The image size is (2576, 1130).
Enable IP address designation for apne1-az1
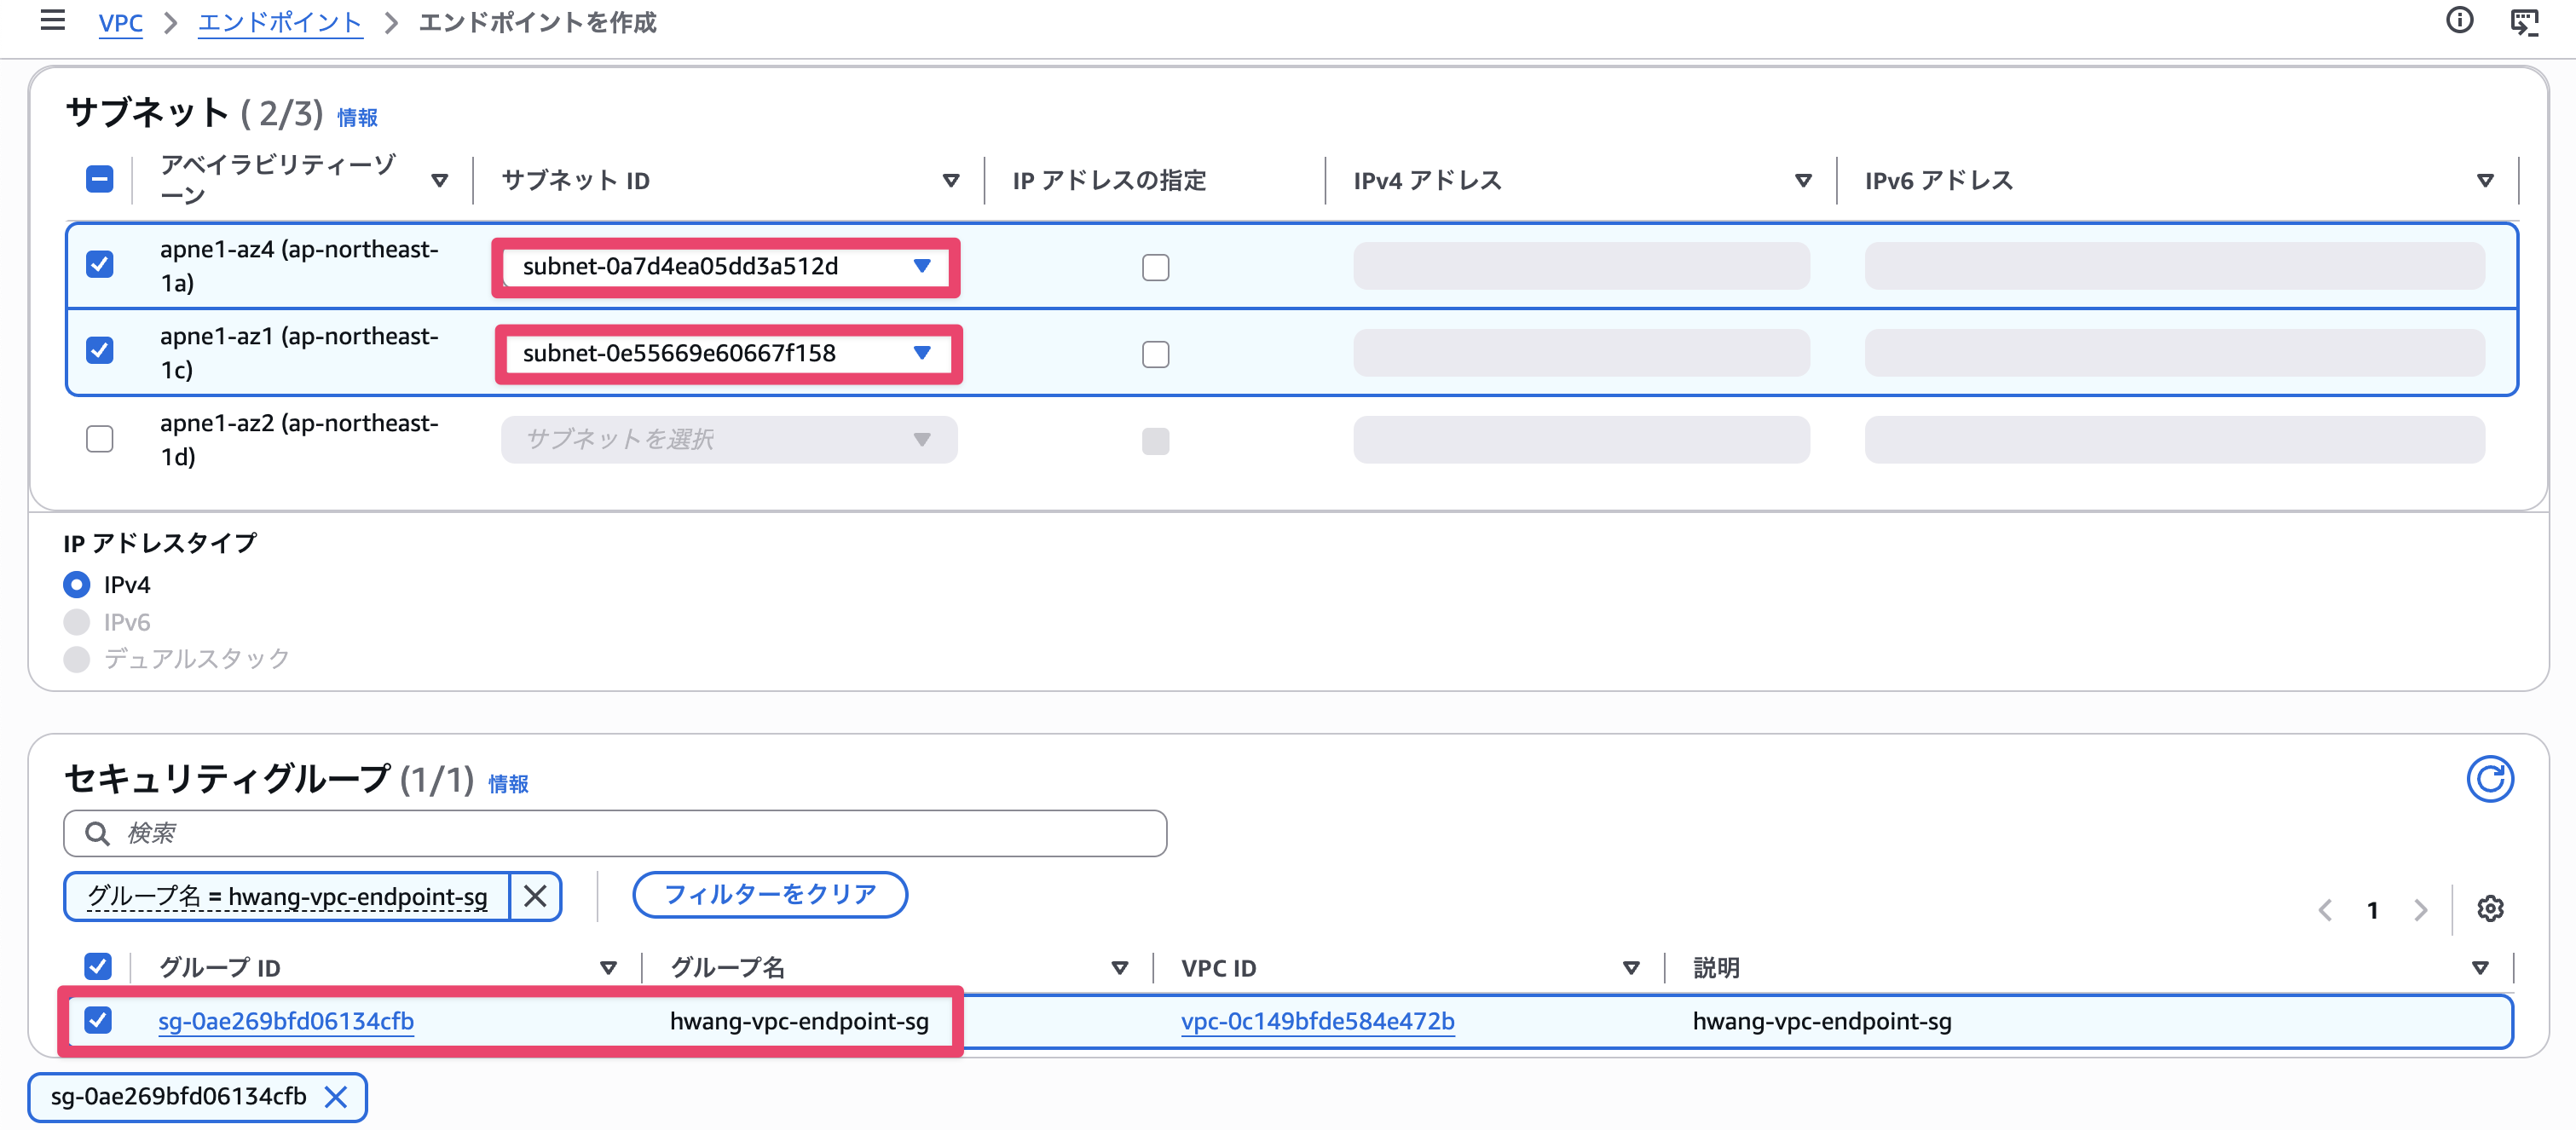click(x=1155, y=354)
